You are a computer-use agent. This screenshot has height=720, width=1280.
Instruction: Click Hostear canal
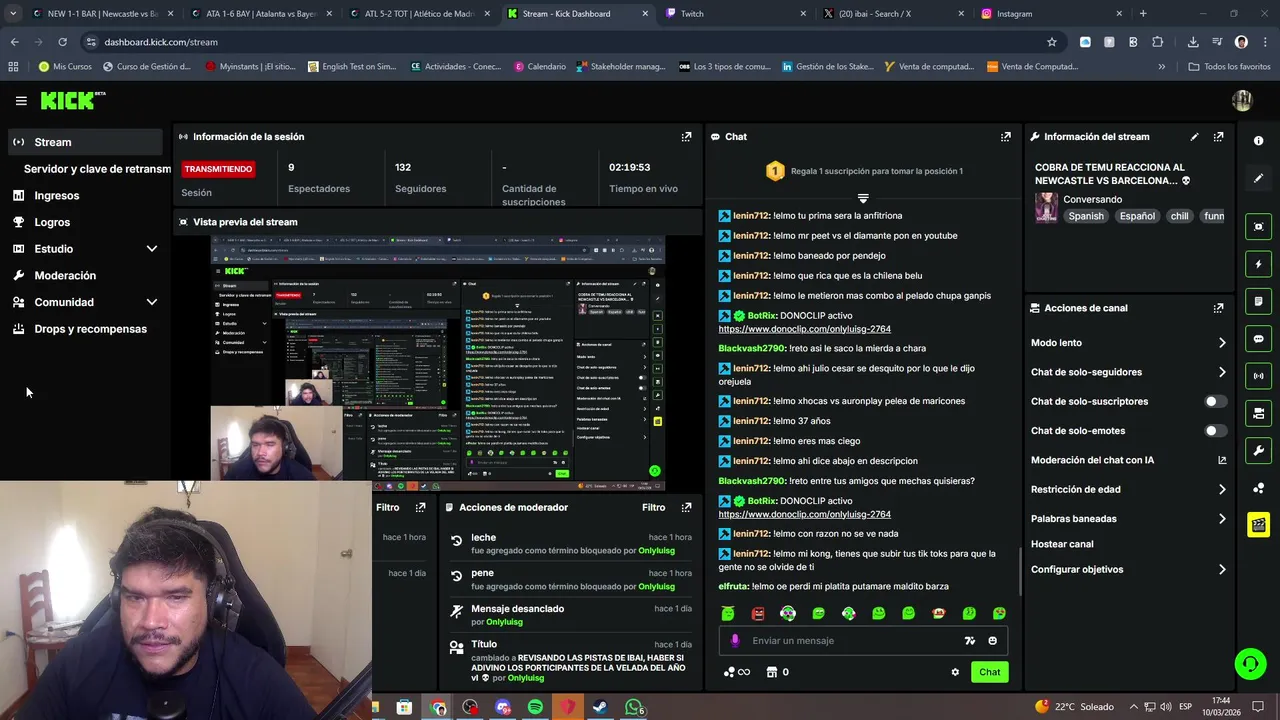pyautogui.click(x=1062, y=544)
